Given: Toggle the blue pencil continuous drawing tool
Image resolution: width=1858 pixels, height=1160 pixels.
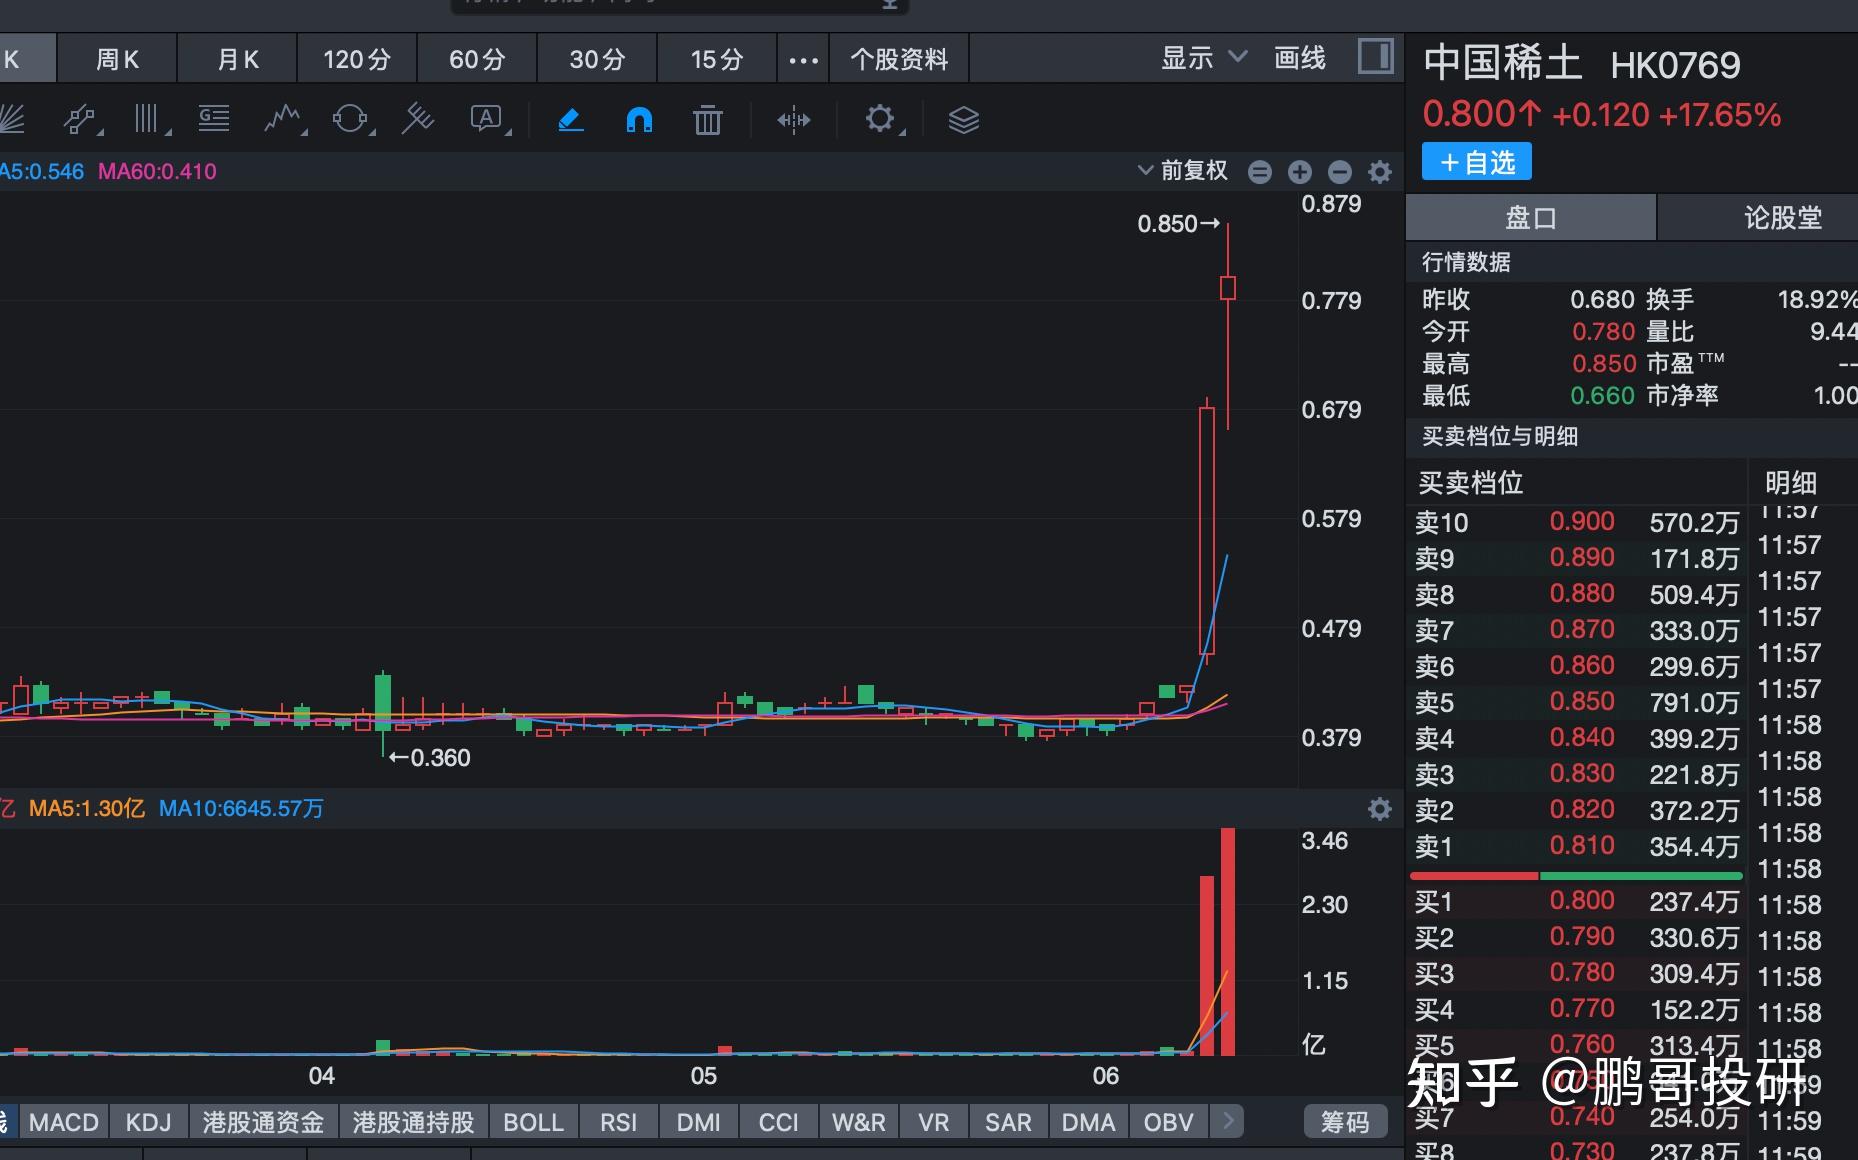Looking at the screenshot, I should (570, 120).
